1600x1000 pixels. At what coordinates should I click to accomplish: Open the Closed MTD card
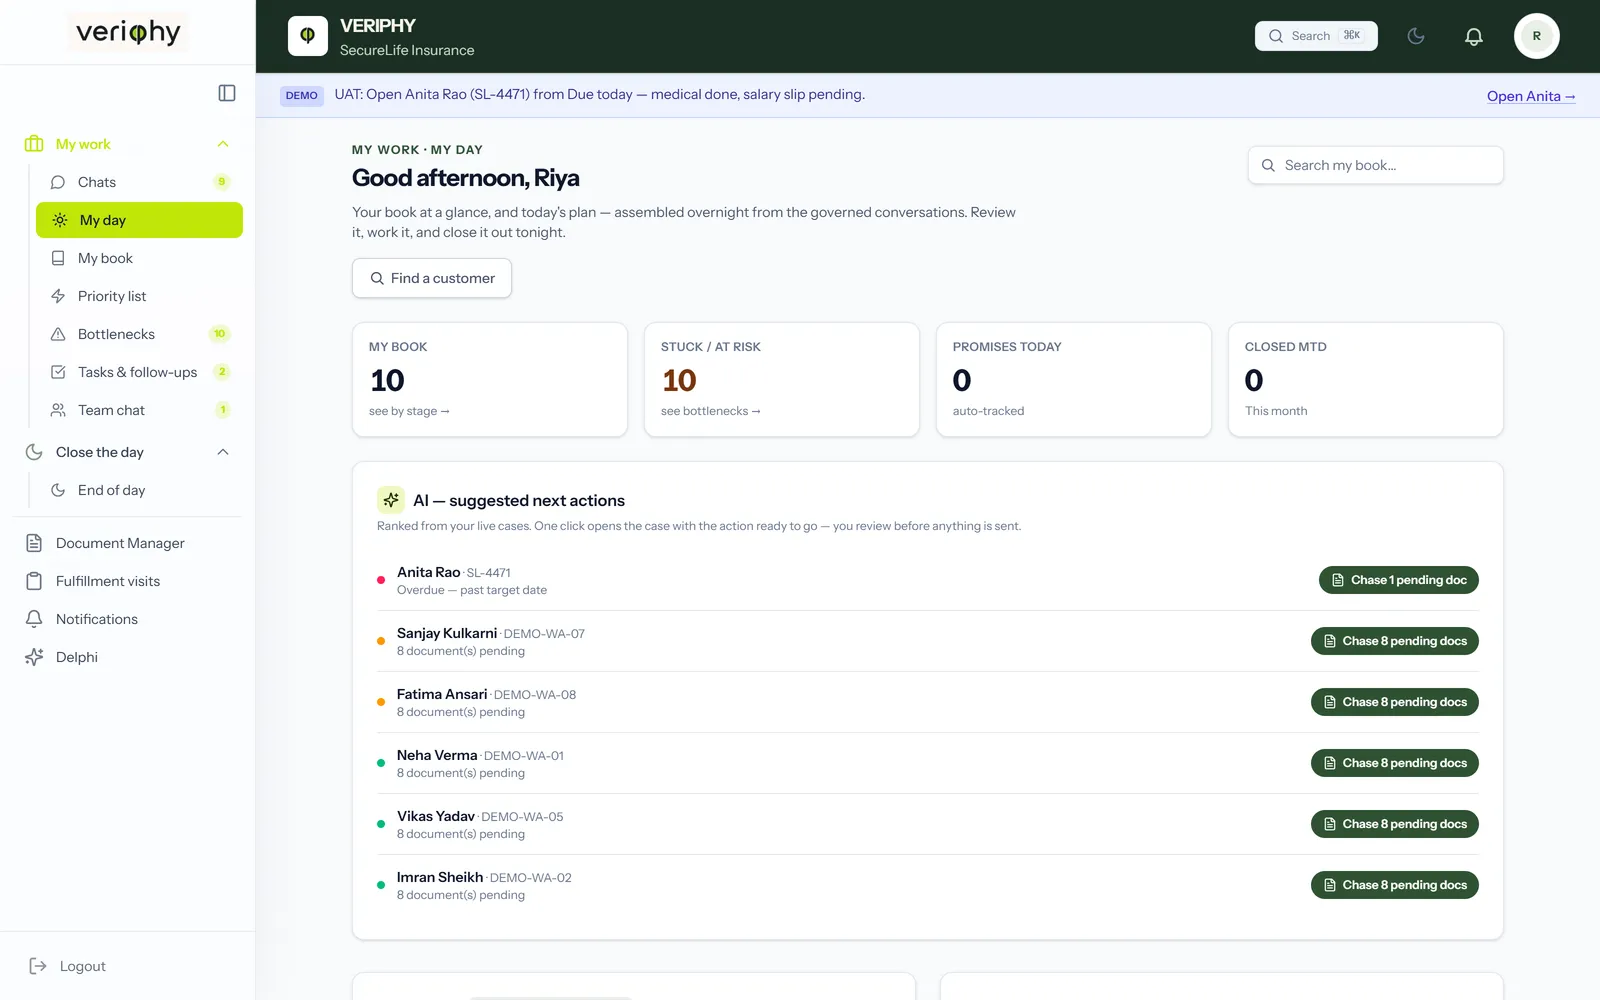coord(1366,379)
